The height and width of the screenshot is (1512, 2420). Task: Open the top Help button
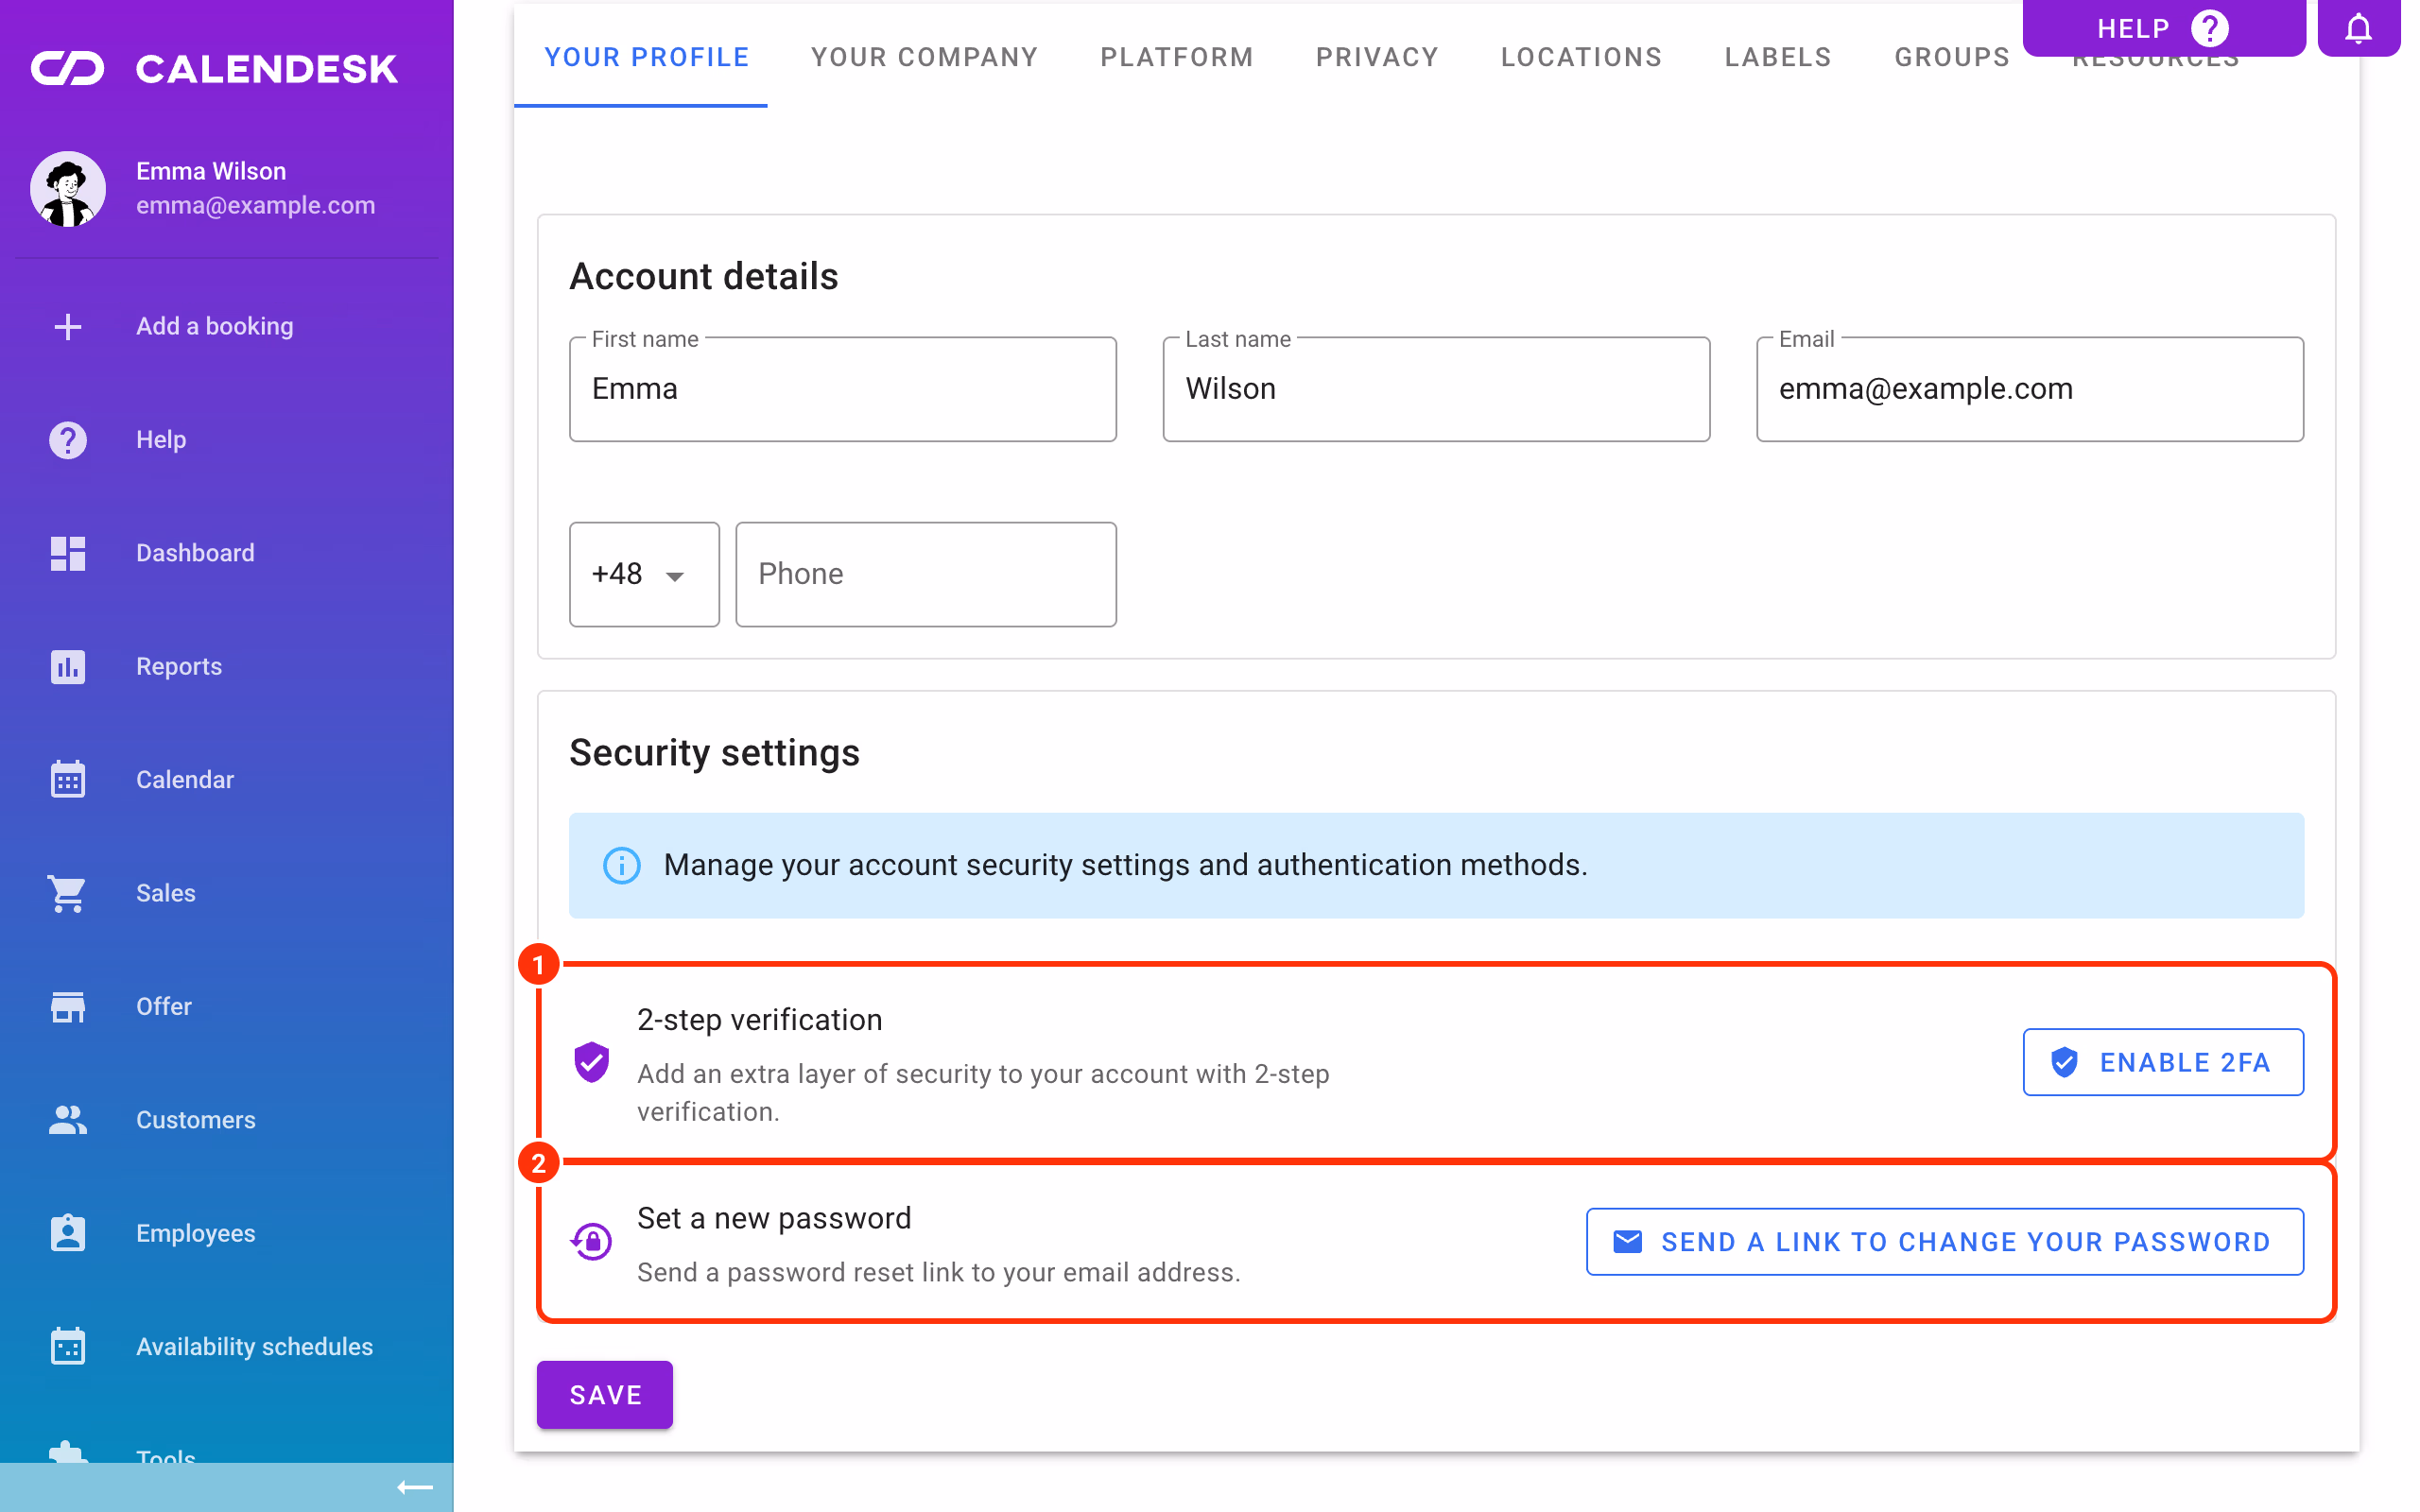(2164, 28)
